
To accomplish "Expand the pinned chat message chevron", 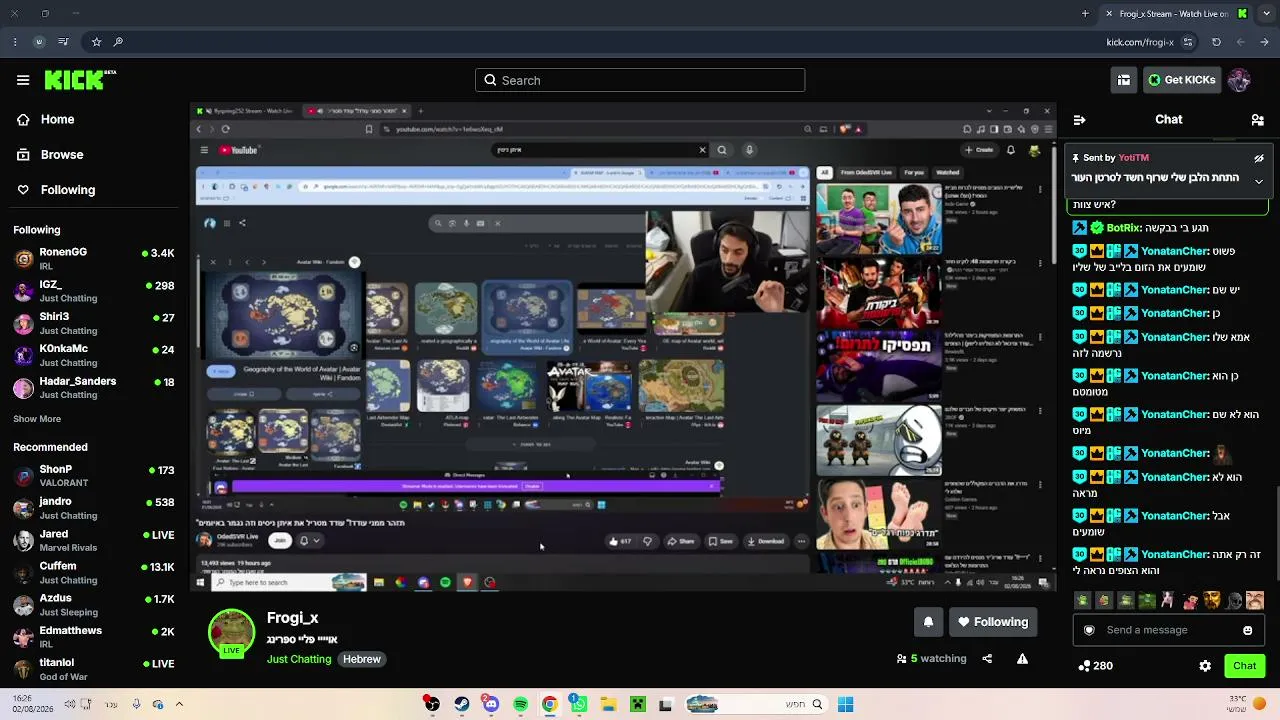I will 1259,181.
